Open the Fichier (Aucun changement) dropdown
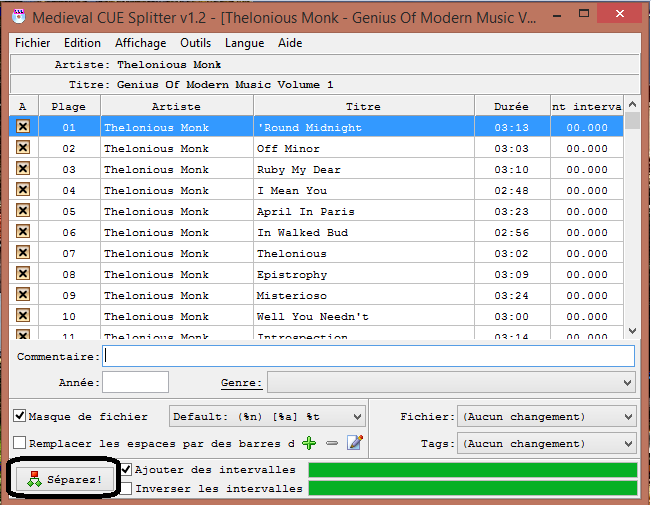Image resolution: width=651 pixels, height=505 pixels. click(x=546, y=417)
